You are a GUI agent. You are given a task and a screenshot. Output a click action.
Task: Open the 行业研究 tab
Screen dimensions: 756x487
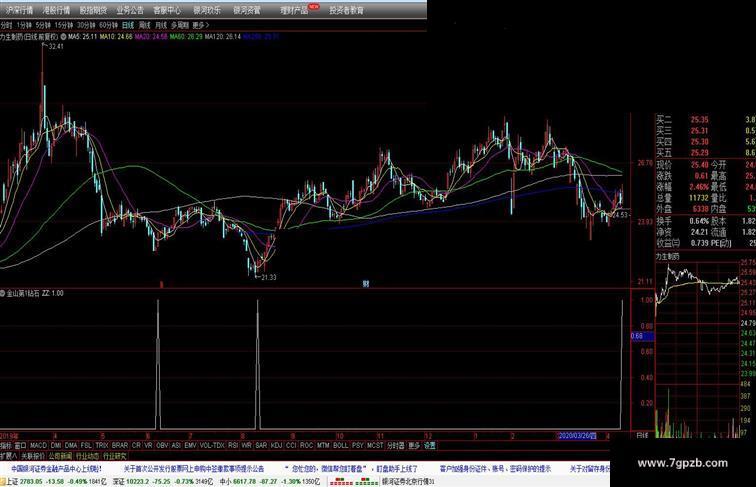[115, 456]
